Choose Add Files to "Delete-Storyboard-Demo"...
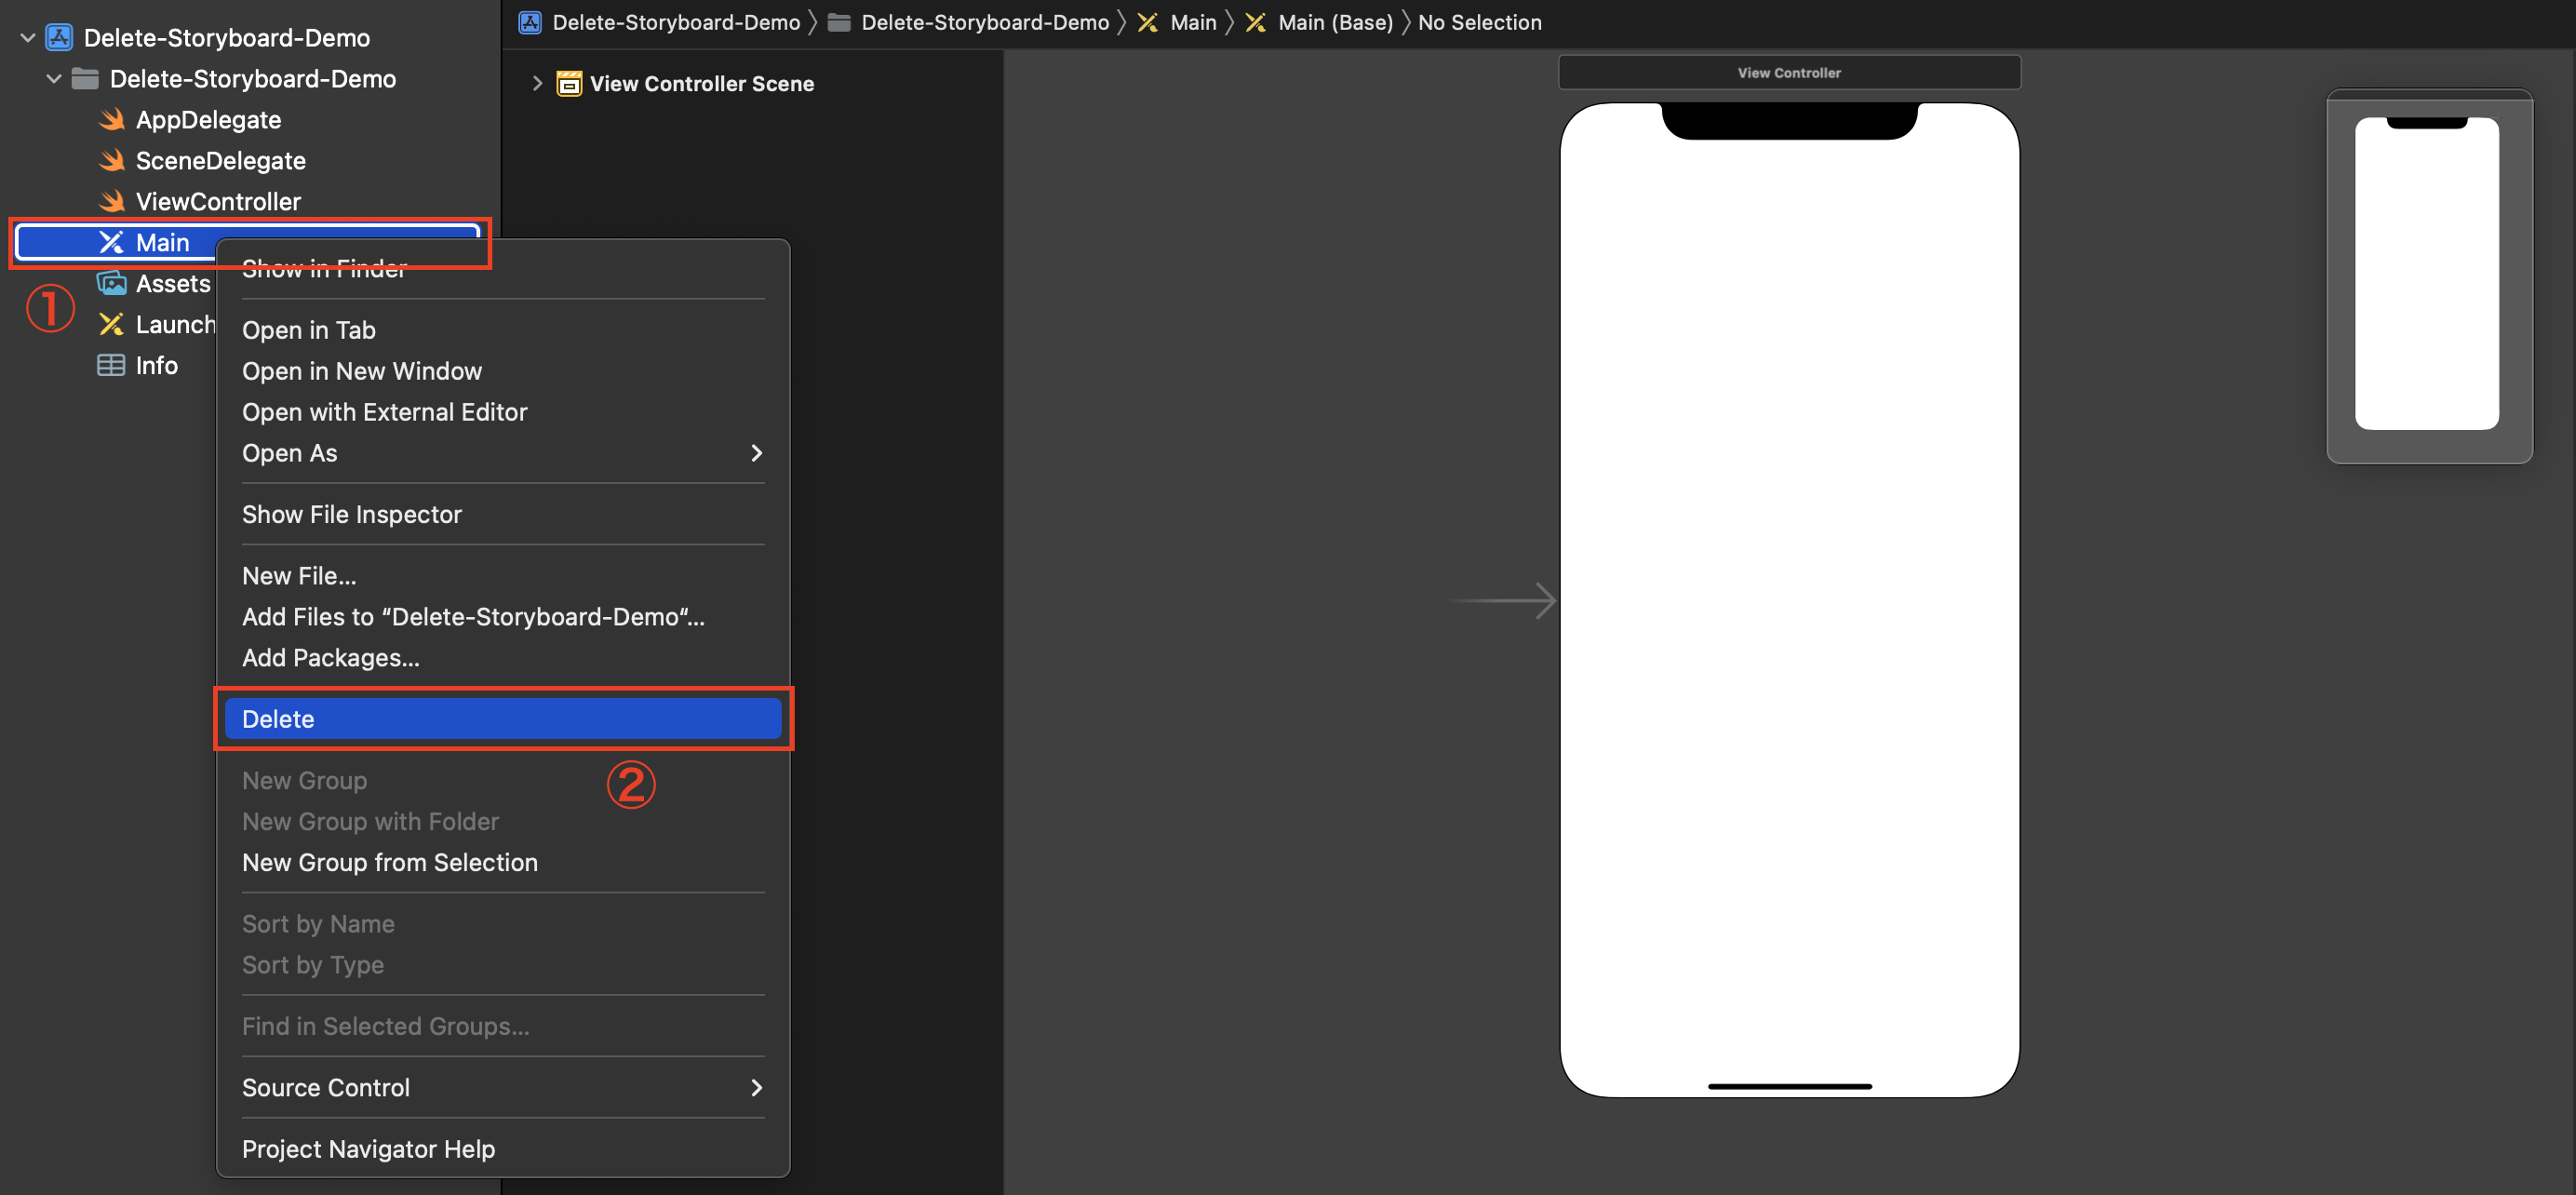Screen dimensions: 2576x1195 pos(503,618)
